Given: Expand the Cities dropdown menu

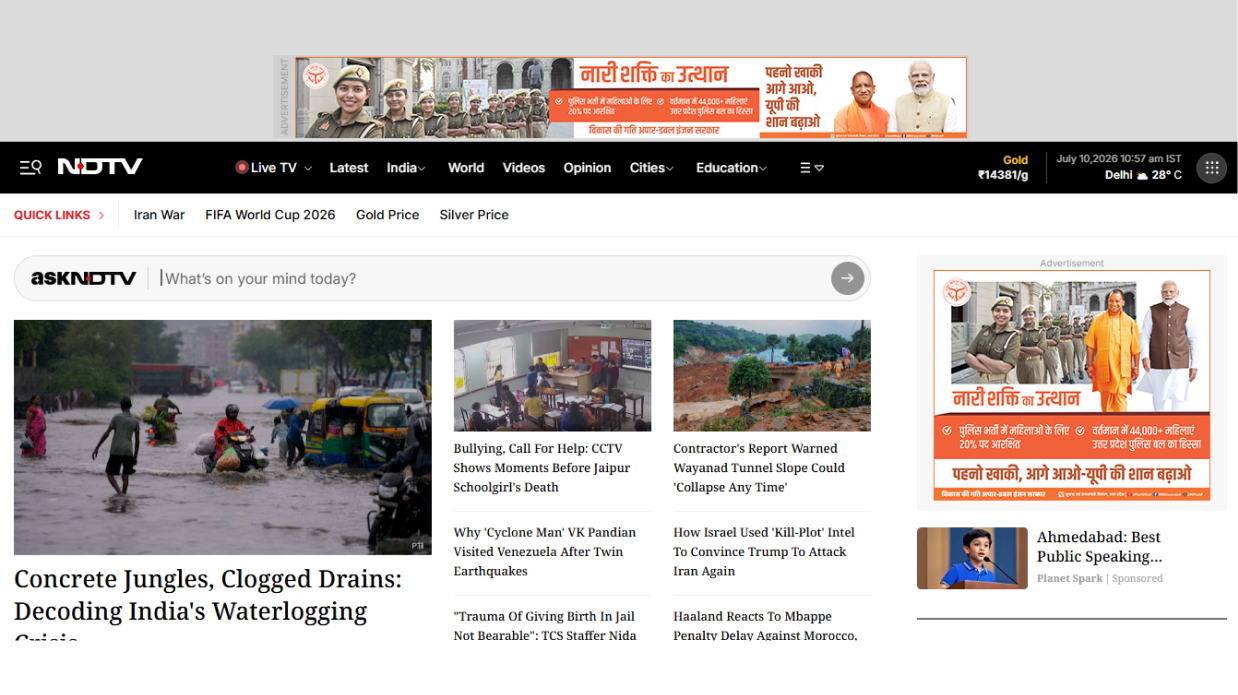Looking at the screenshot, I should tap(670, 169).
